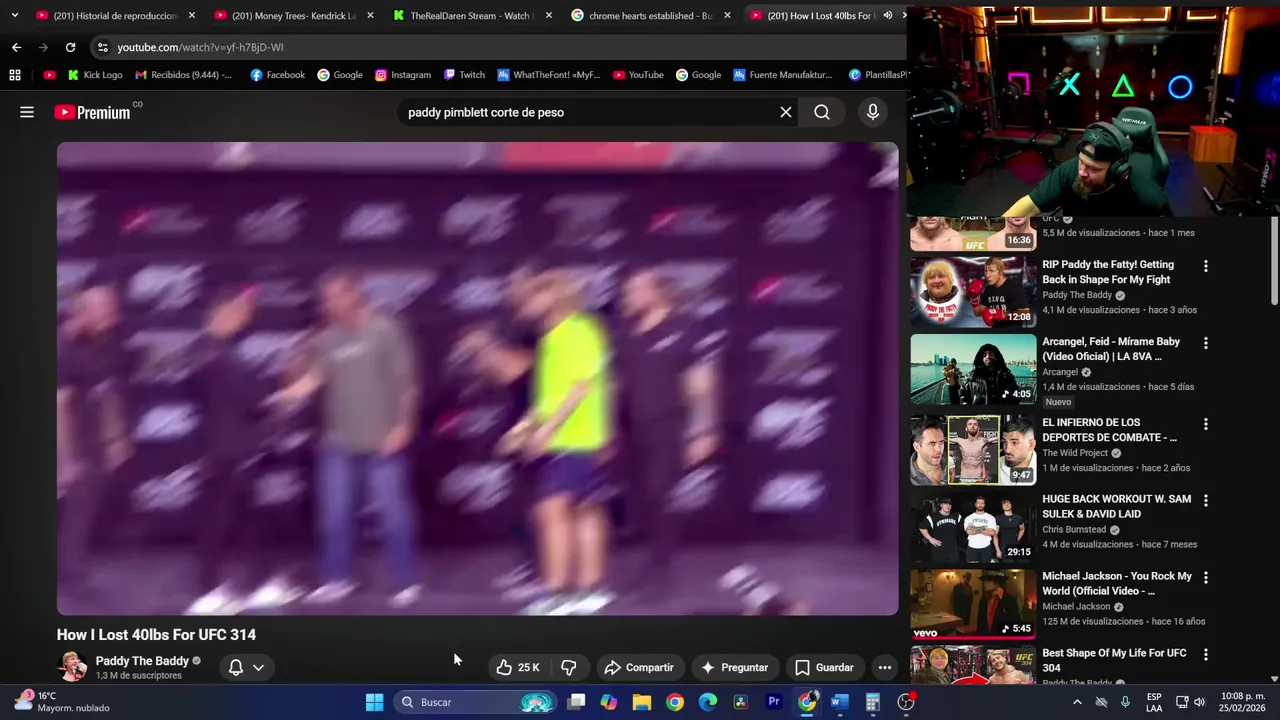Image resolution: width=1280 pixels, height=720 pixels.
Task: Toggle microphone icon in system tray
Action: (1125, 702)
